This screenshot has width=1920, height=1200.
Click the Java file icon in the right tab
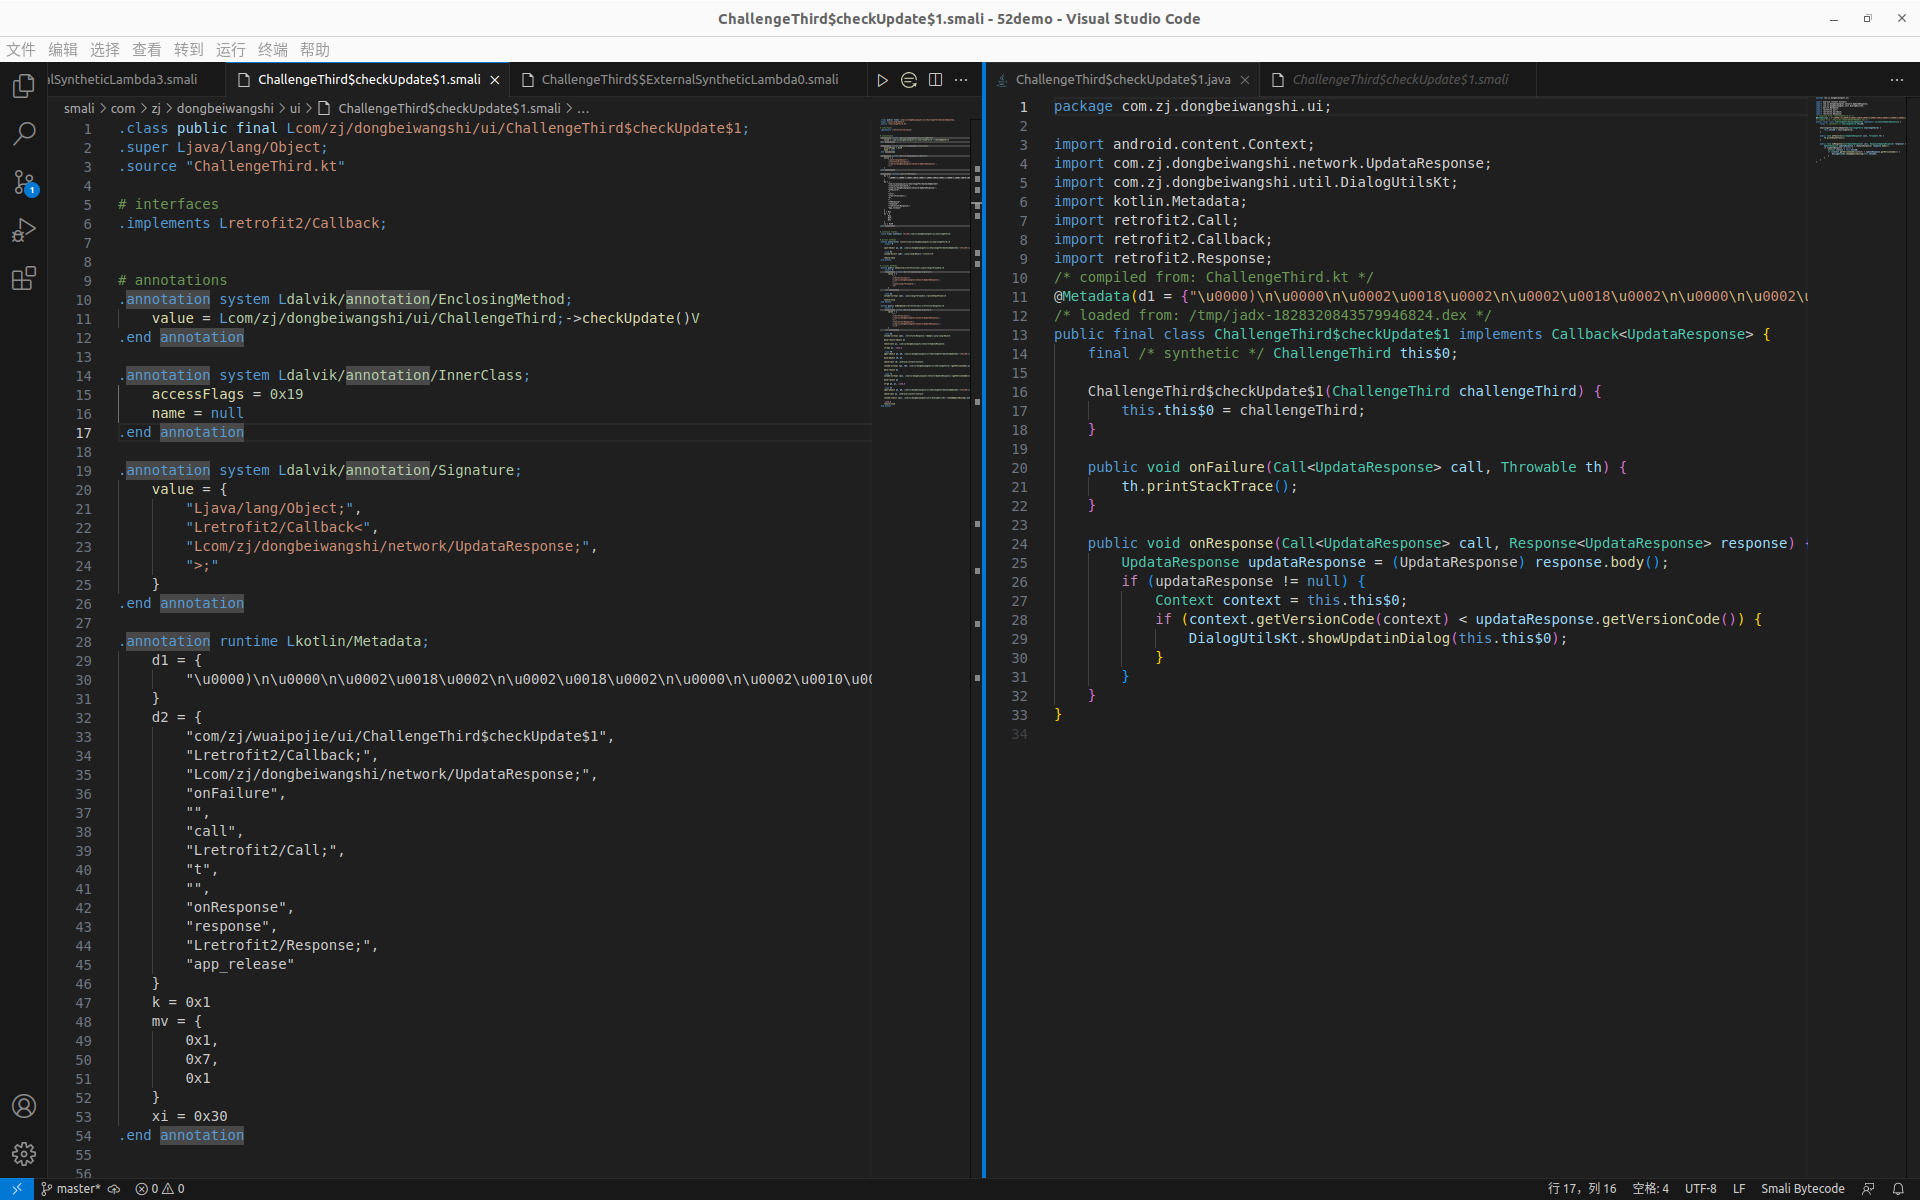pos(1001,80)
